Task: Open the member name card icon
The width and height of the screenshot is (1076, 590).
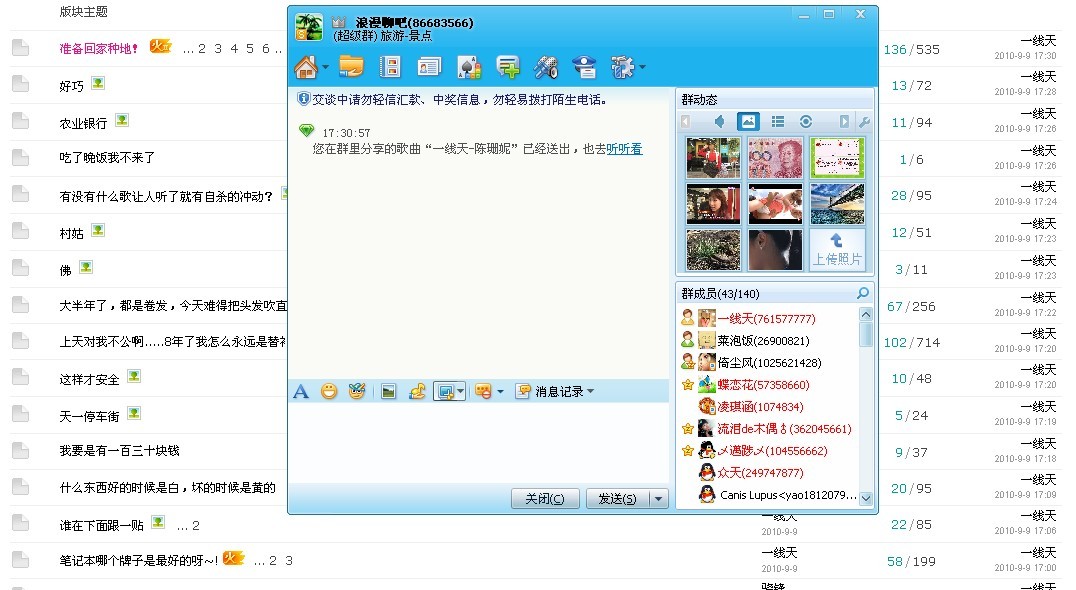Action: click(x=429, y=66)
